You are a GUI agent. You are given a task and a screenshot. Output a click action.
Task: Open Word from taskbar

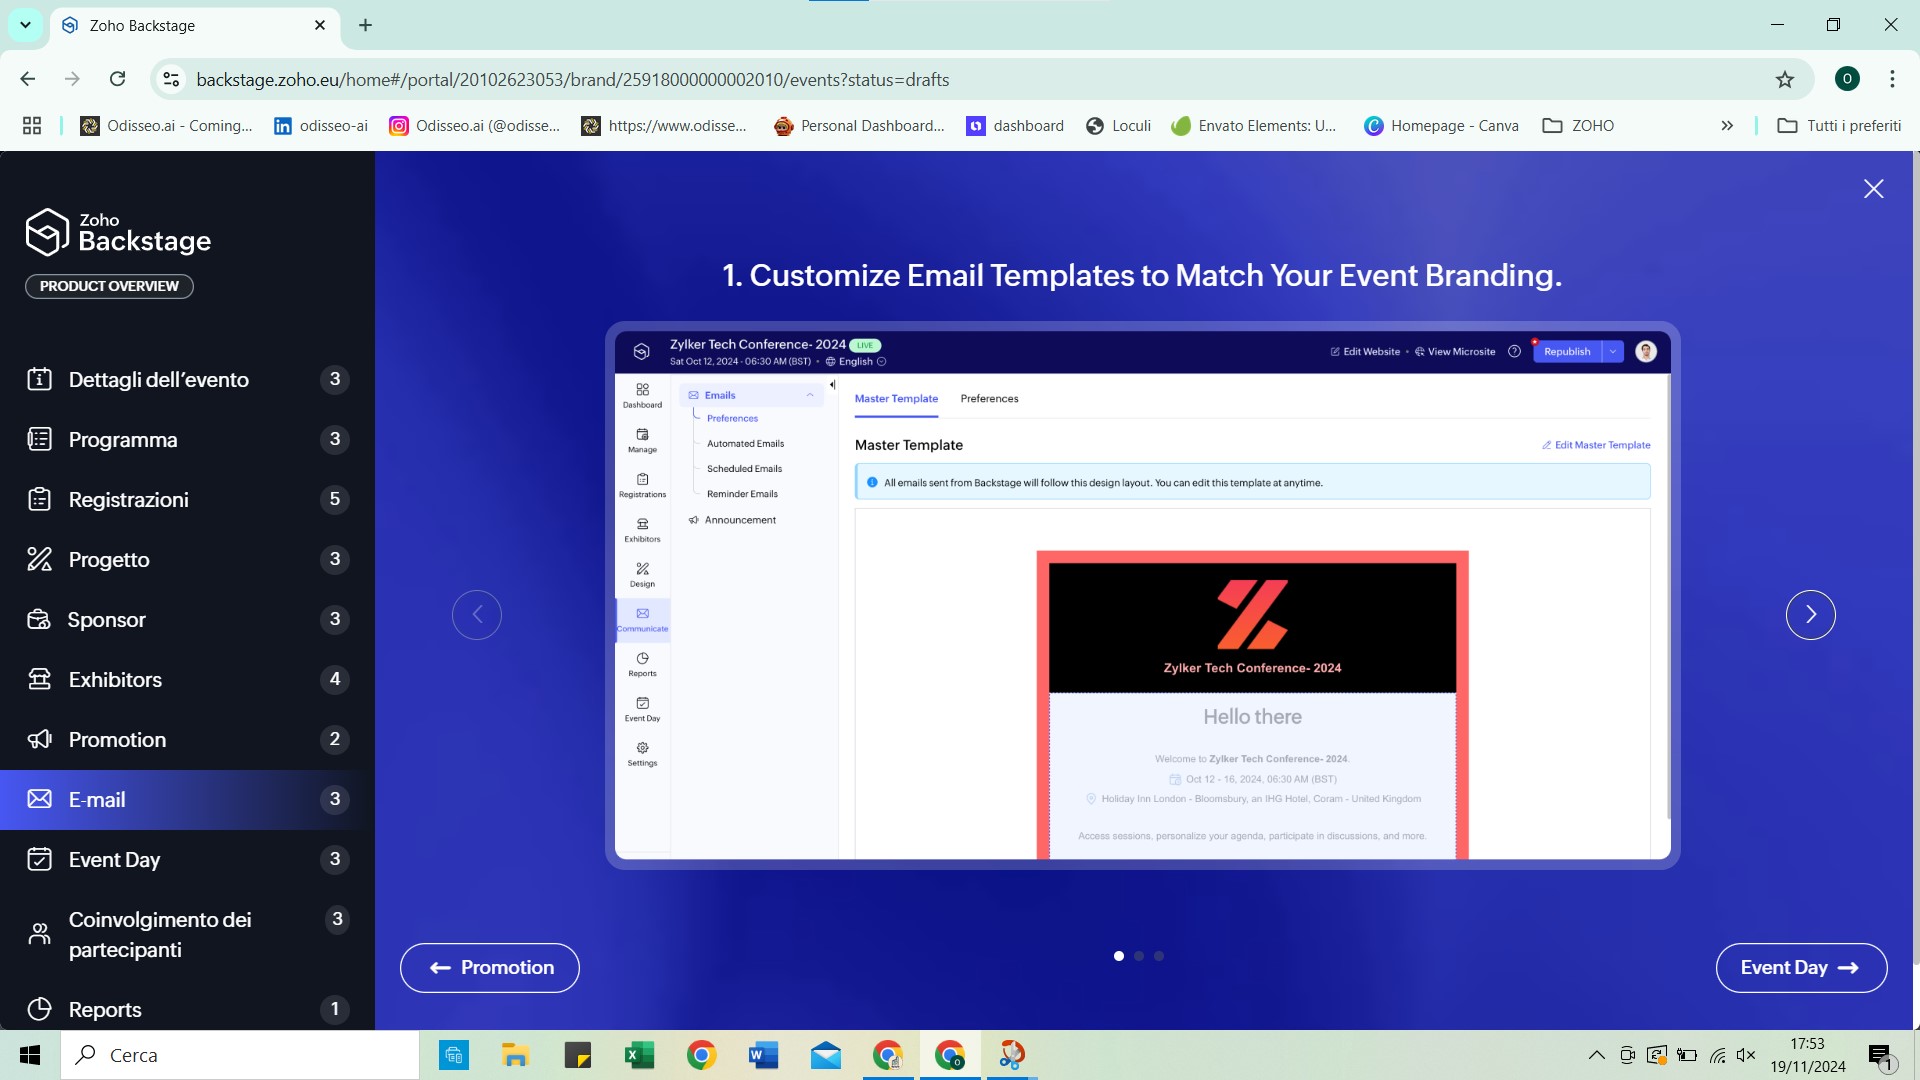pos(763,1055)
